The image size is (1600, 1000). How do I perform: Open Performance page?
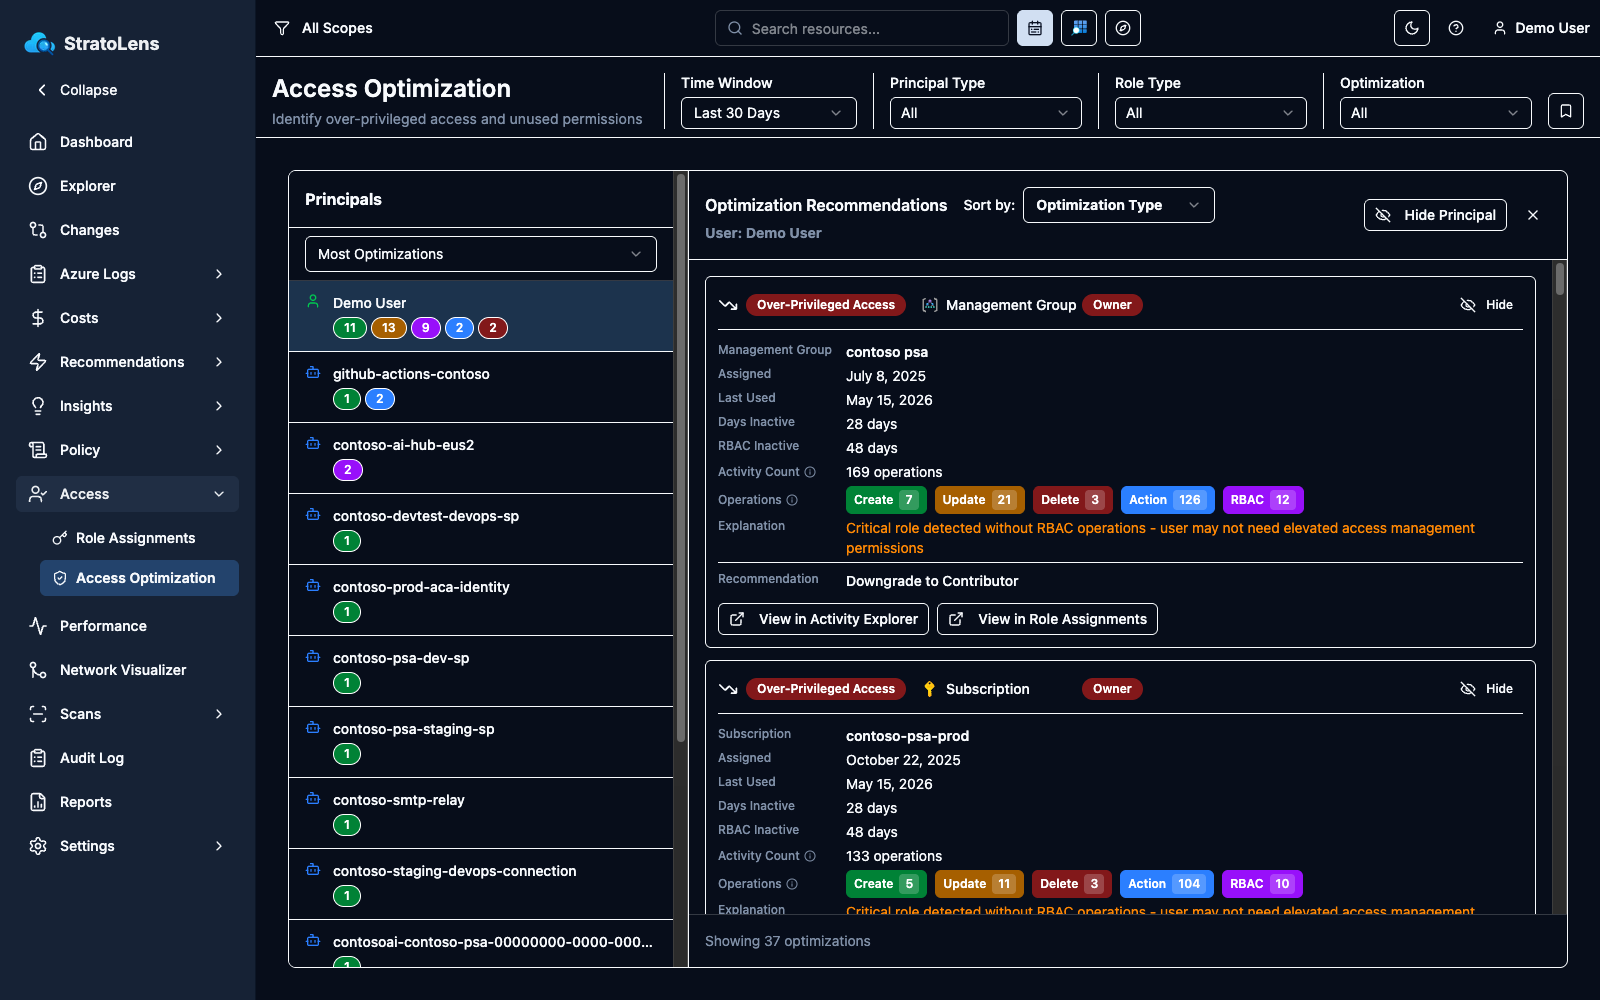tap(127, 626)
